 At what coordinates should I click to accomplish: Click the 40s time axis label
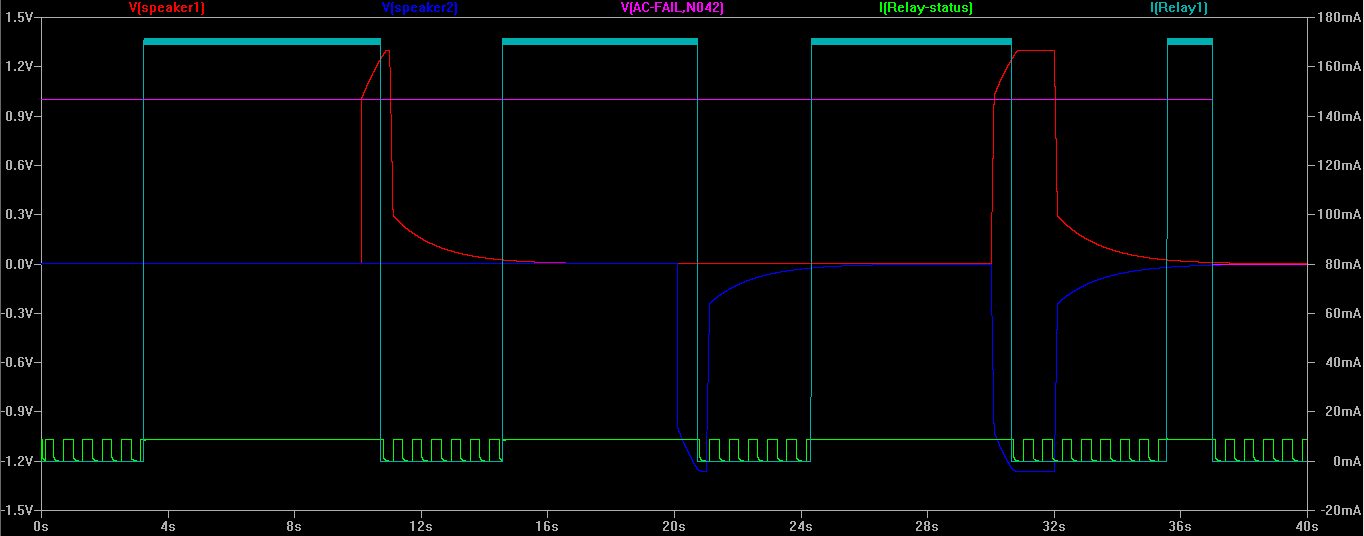click(1306, 526)
